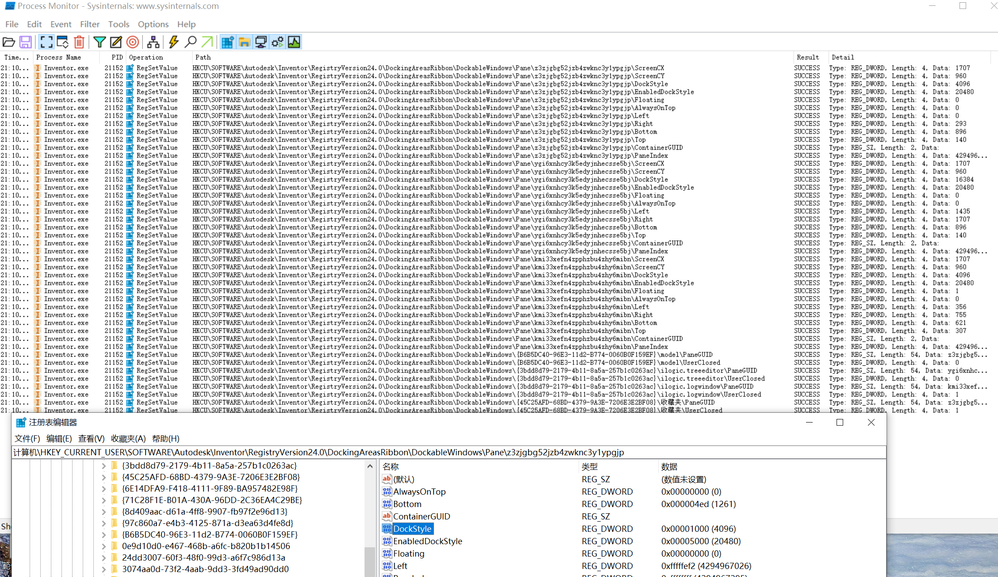Expand the 0e9d10d0-e467-468b-a6fc-b820b1b14506 key
The height and width of the screenshot is (577, 998).
point(104,546)
